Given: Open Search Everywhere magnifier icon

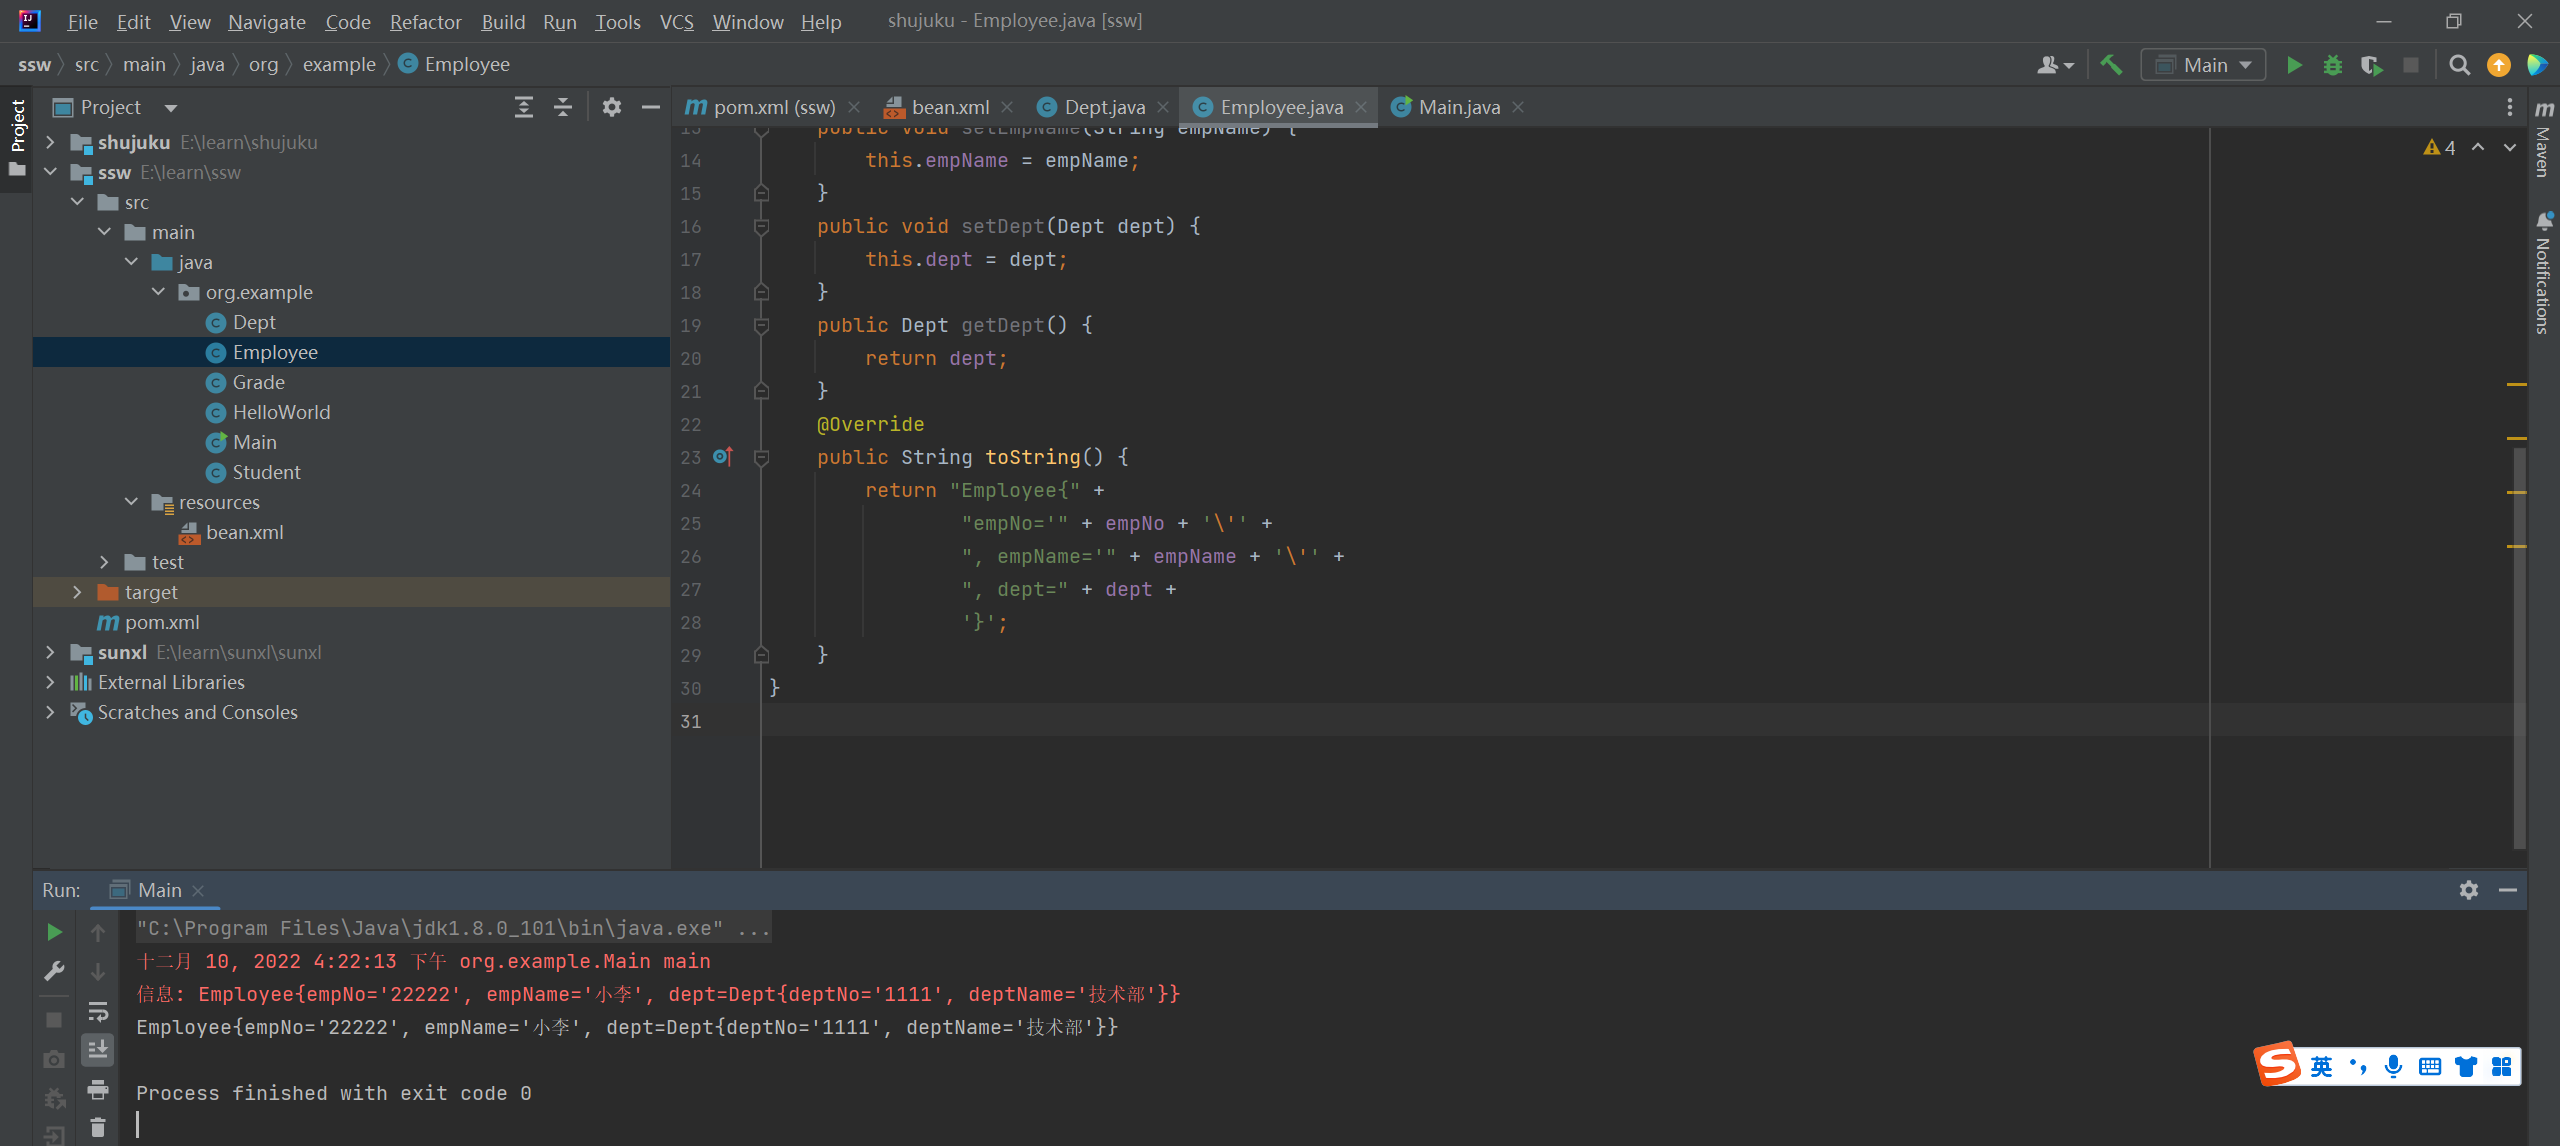Looking at the screenshot, I should (x=2459, y=65).
